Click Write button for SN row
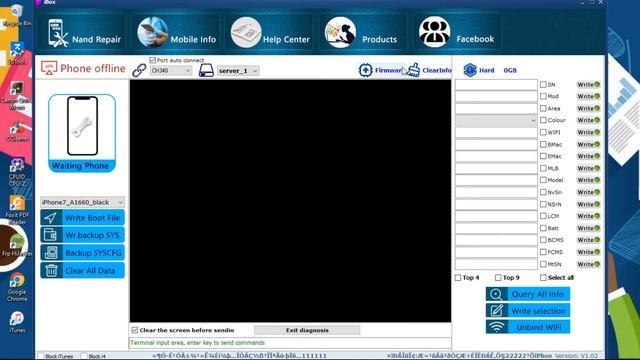This screenshot has width=640, height=360. pyautogui.click(x=588, y=84)
